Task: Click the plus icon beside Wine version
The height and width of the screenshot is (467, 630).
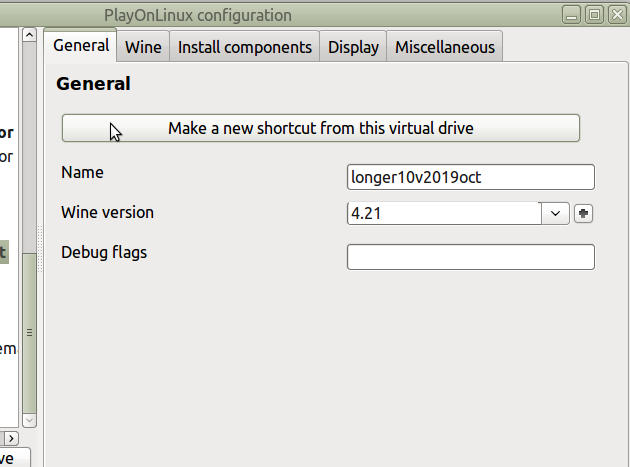Action: pyautogui.click(x=583, y=213)
